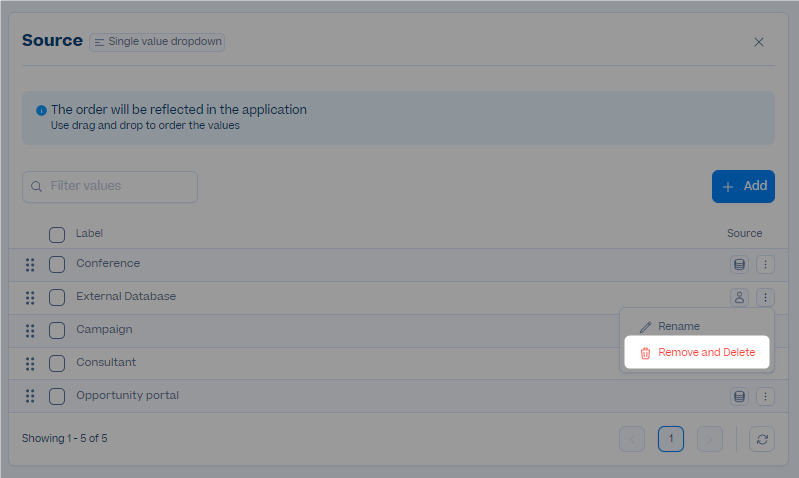Tick the Conference checkbox
The height and width of the screenshot is (478, 799).
(x=57, y=264)
